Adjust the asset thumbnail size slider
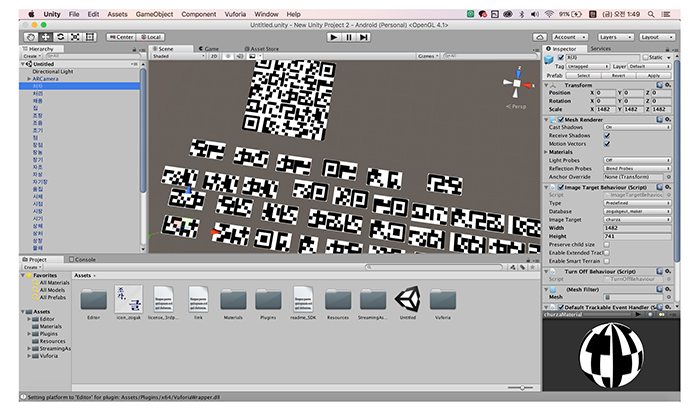Image resolution: width=700 pixels, height=409 pixels. tap(520, 388)
